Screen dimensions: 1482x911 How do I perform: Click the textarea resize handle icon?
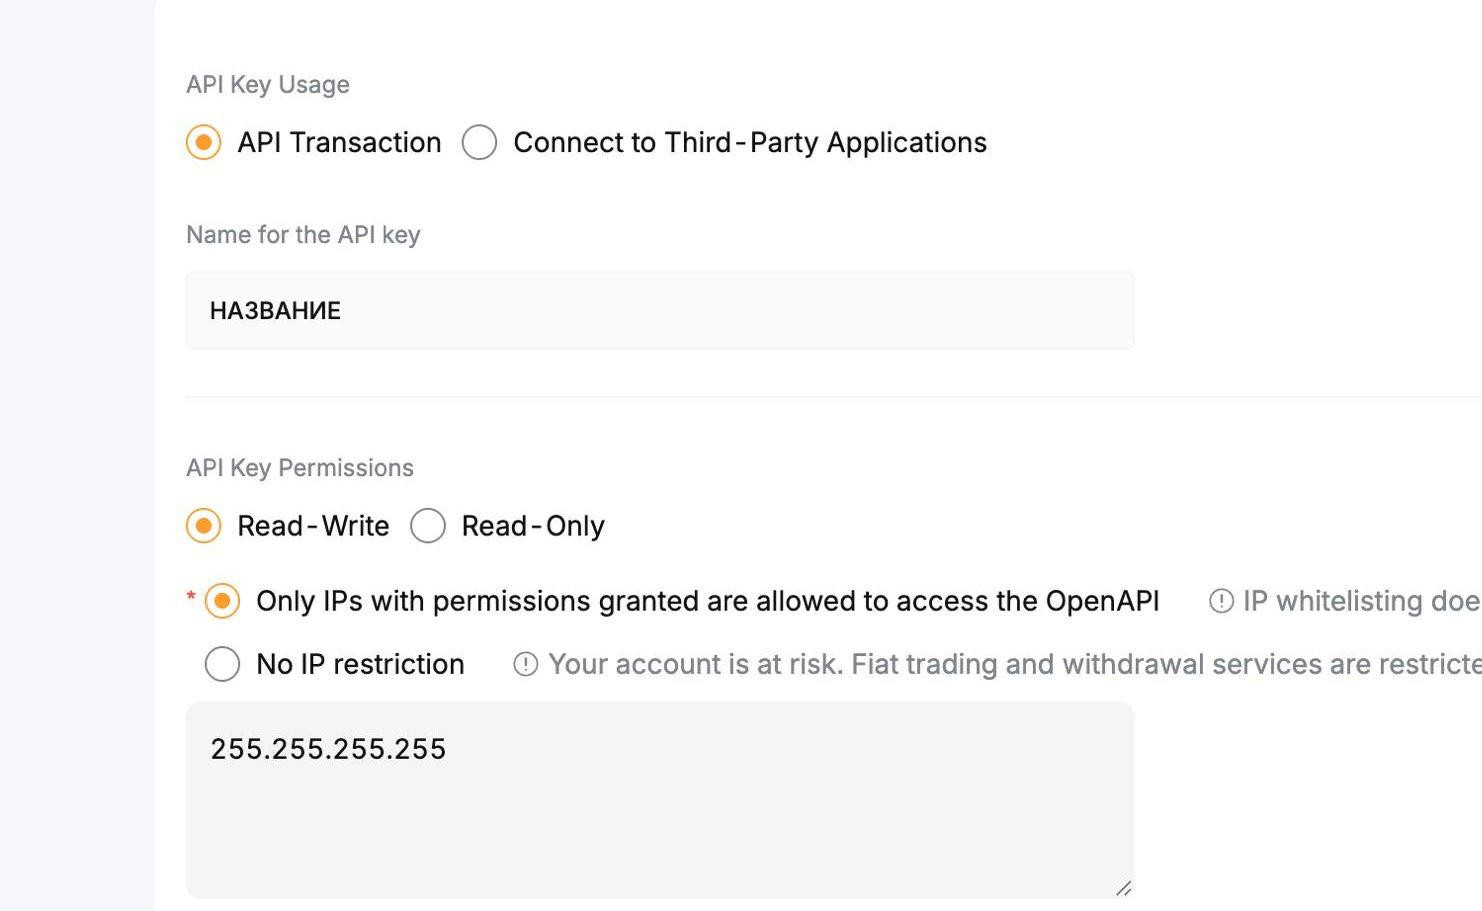tap(1123, 888)
